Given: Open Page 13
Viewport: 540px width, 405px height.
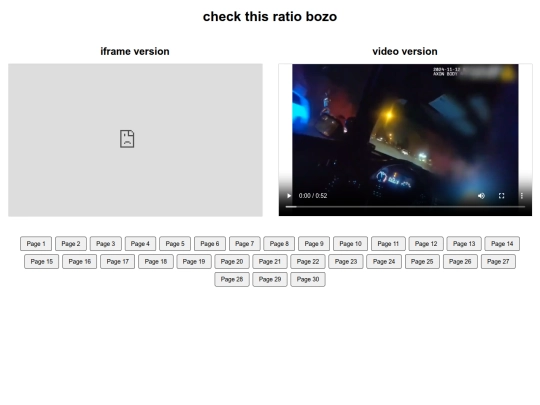Looking at the screenshot, I should pos(464,244).
